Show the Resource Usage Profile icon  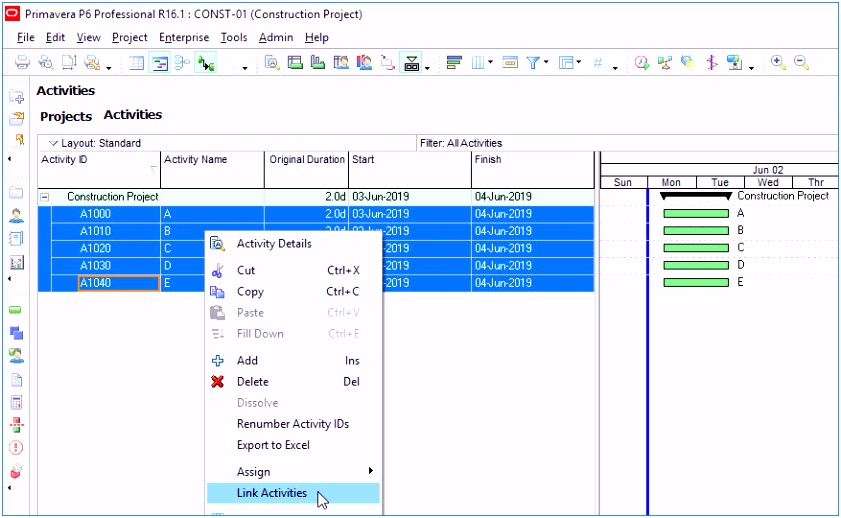click(x=364, y=63)
